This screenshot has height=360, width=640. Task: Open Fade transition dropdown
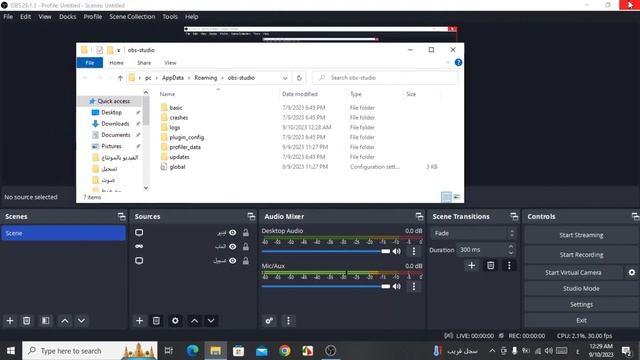(473, 233)
